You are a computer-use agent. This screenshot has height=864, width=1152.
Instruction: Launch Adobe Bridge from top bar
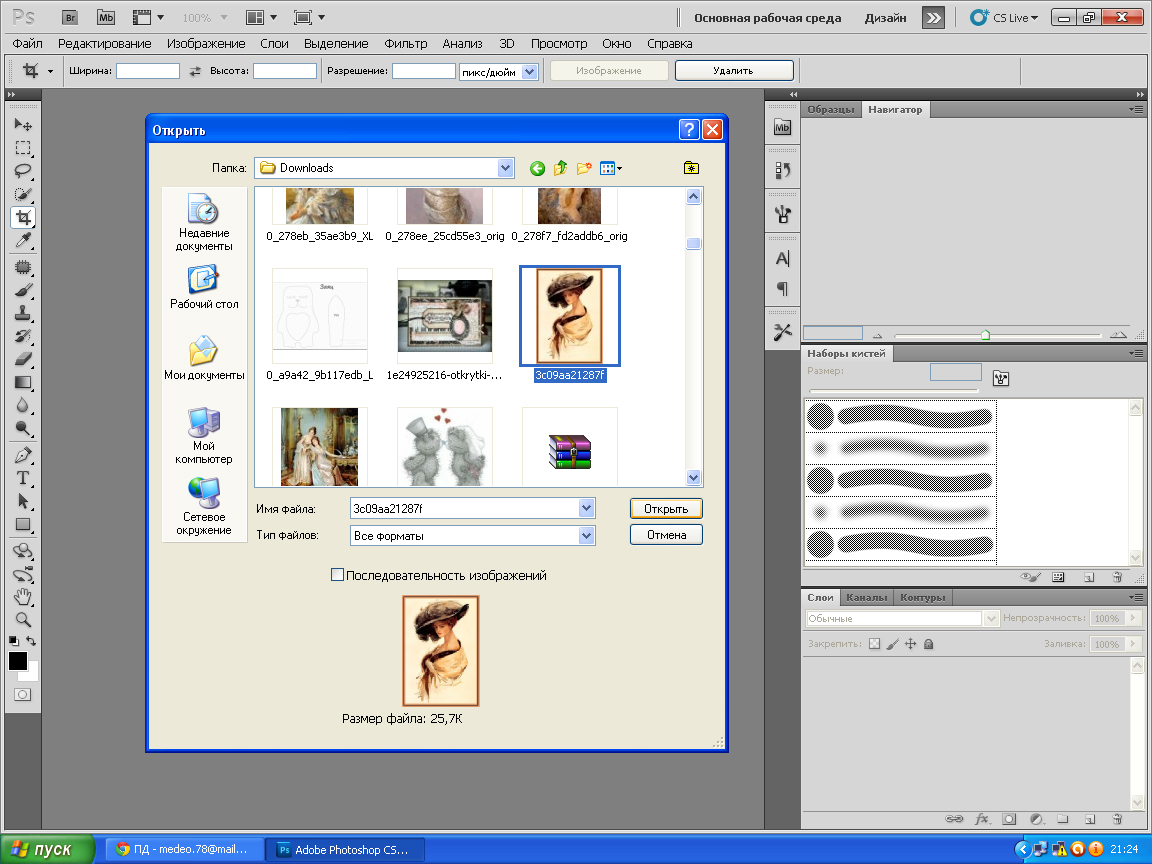[69, 18]
